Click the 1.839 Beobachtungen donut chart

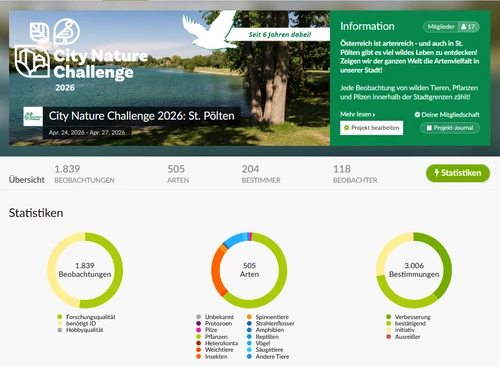click(85, 270)
